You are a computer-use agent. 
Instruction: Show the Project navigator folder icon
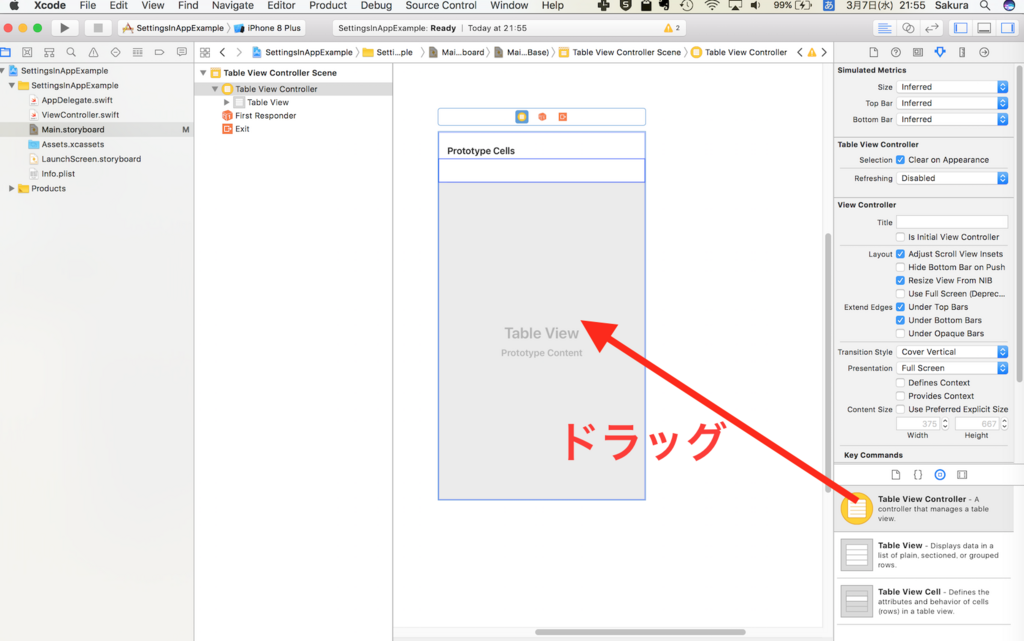coord(6,52)
